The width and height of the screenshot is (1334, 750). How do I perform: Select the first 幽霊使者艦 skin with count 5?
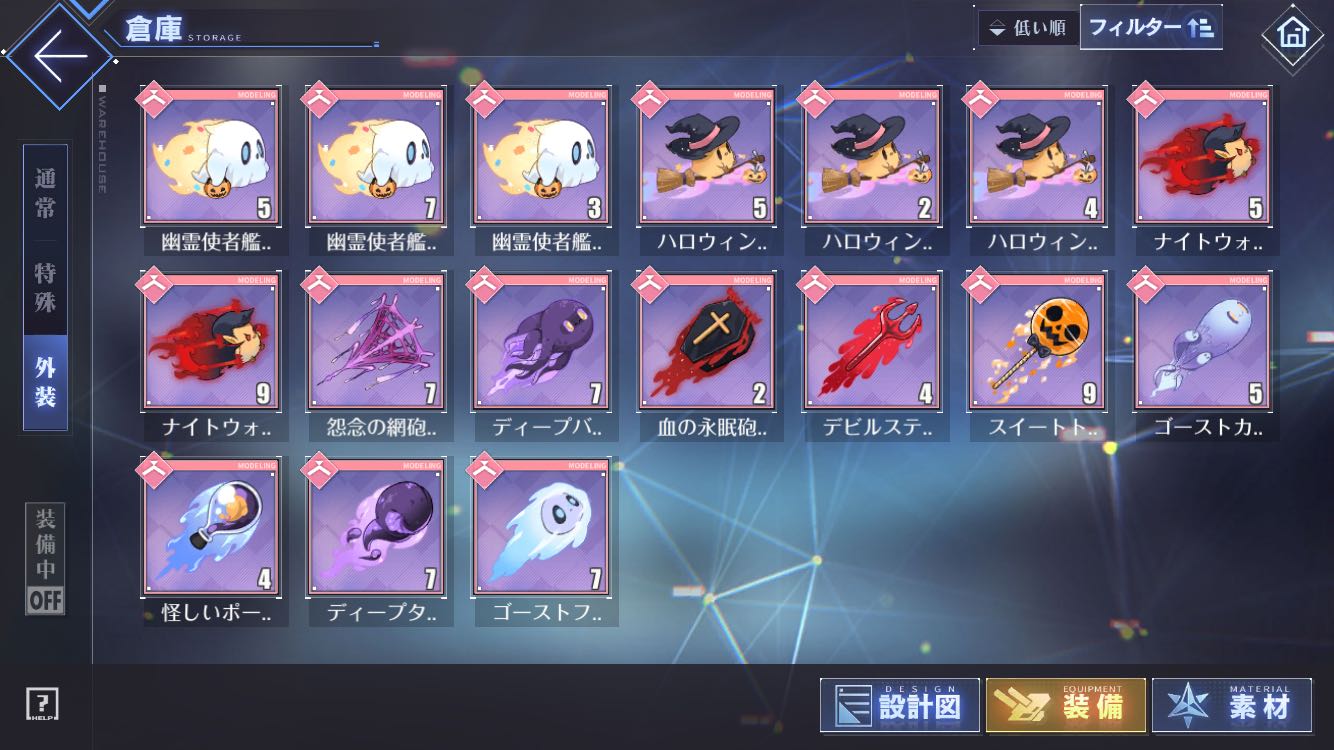(212, 169)
